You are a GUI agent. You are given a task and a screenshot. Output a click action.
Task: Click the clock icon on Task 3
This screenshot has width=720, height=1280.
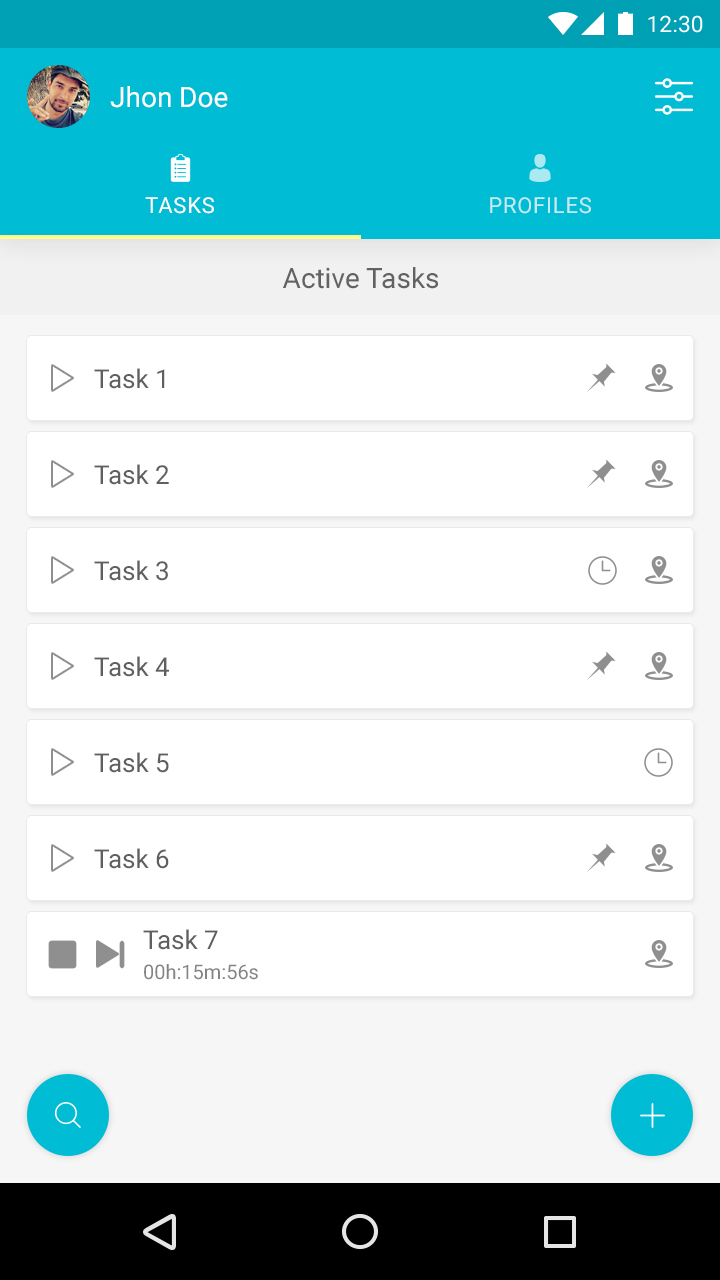point(601,570)
